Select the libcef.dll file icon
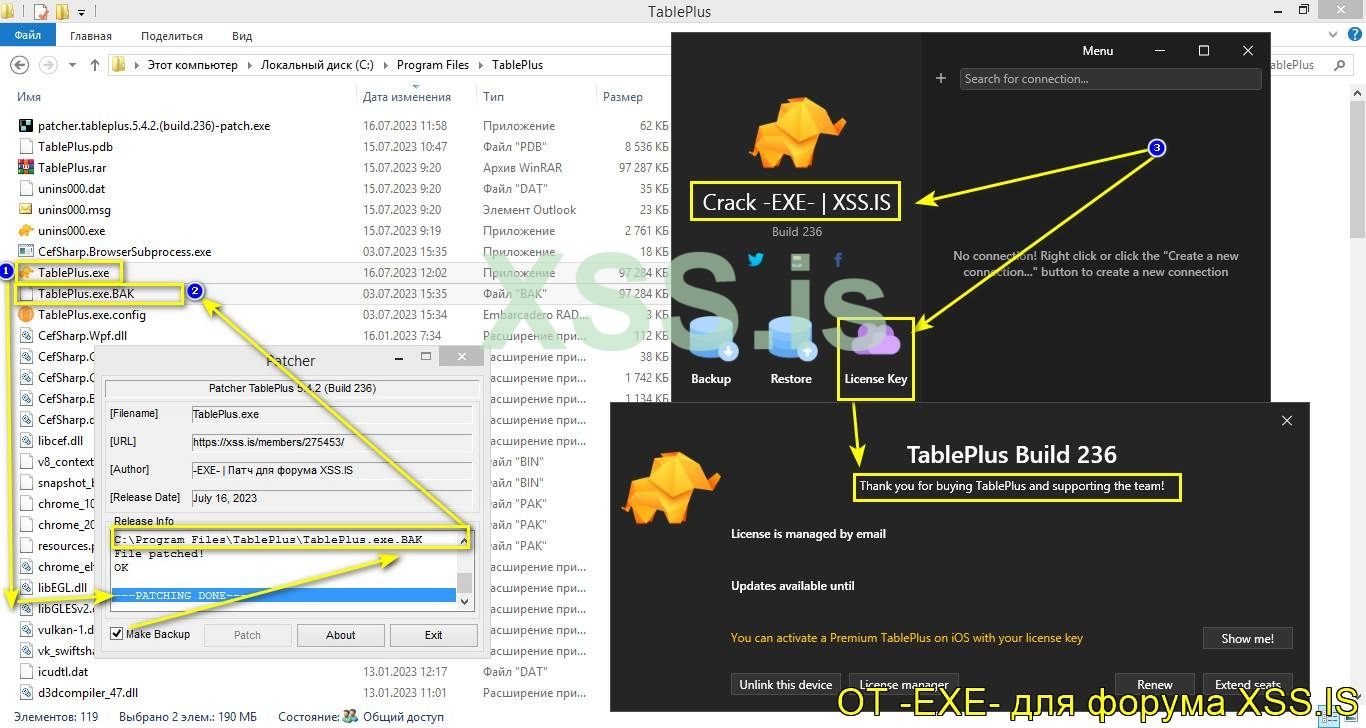The width and height of the screenshot is (1366, 728). point(26,441)
